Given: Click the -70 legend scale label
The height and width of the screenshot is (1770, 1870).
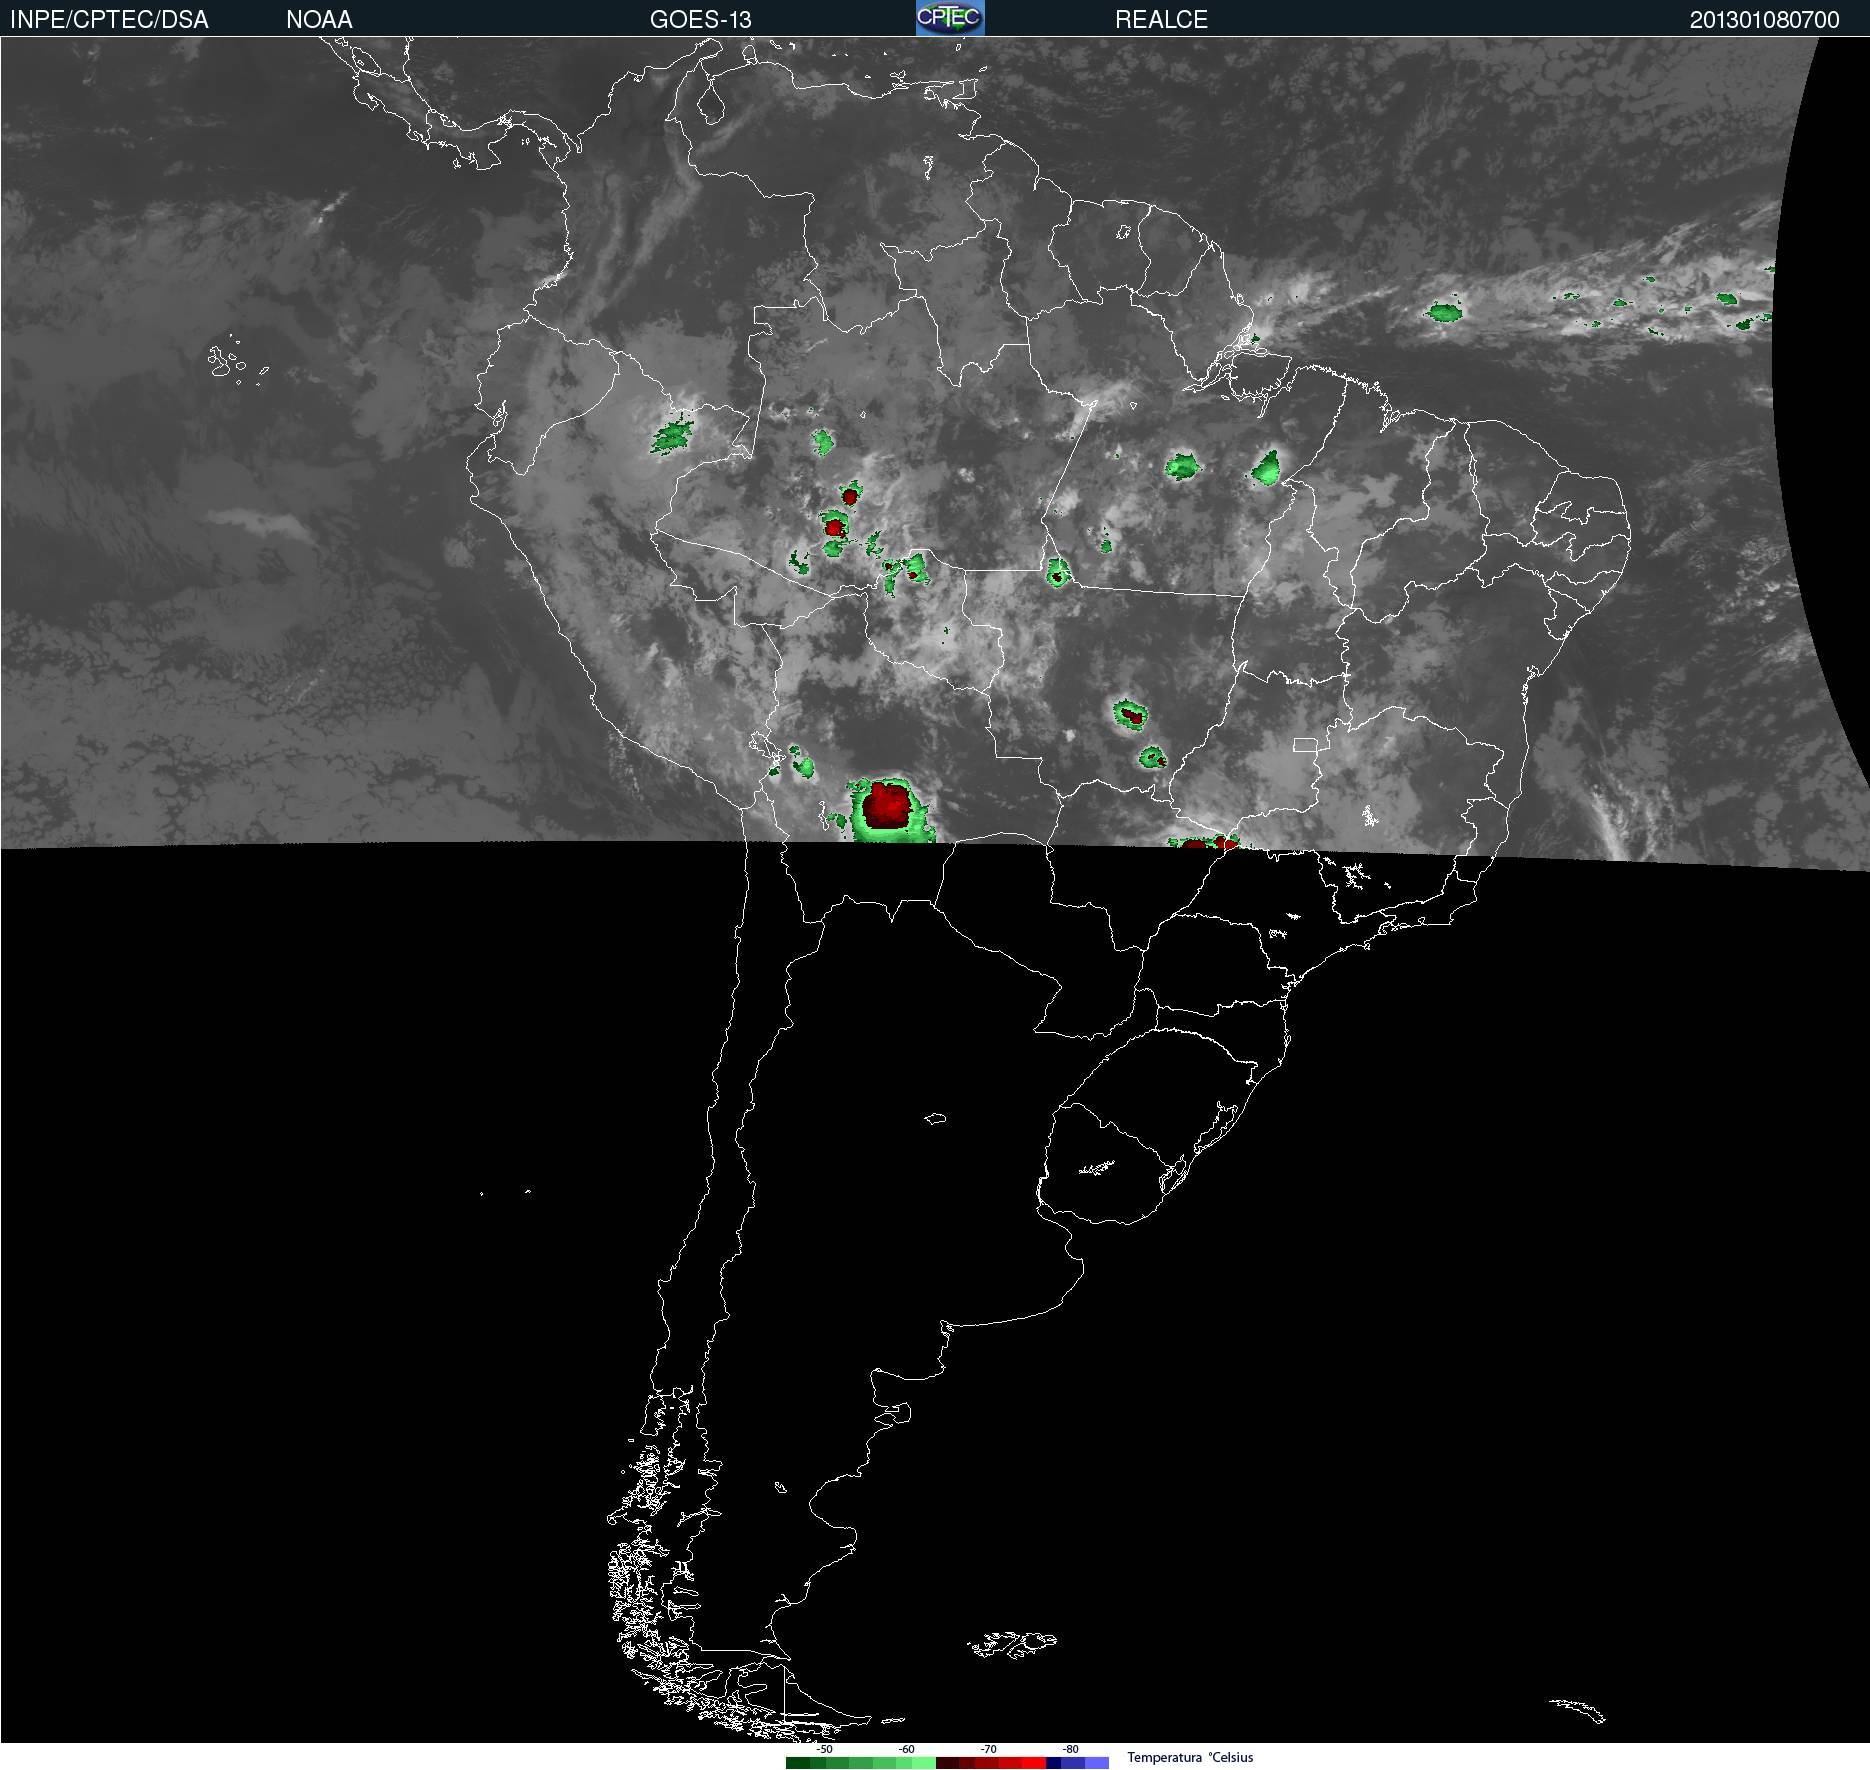Looking at the screenshot, I should tap(988, 1749).
